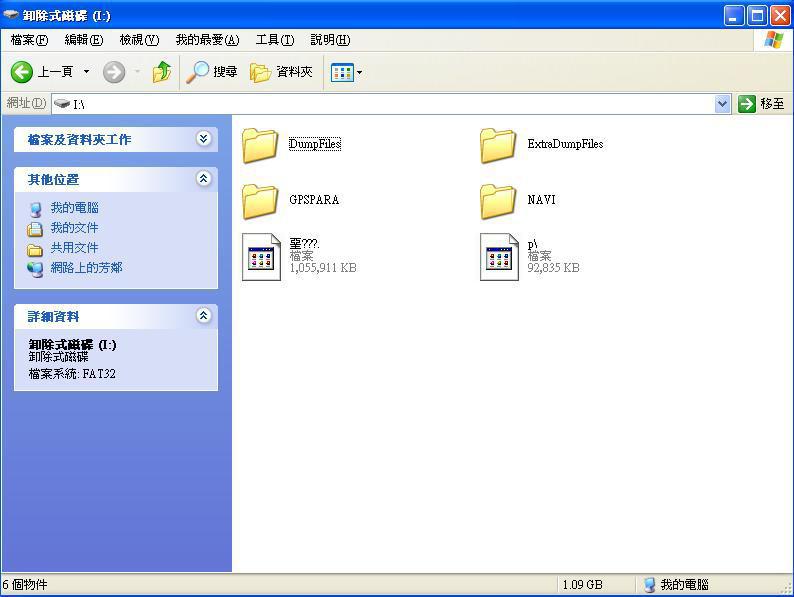Viewport: 794px width, 597px height.
Task: Click the file name p\
Action: tap(532, 244)
